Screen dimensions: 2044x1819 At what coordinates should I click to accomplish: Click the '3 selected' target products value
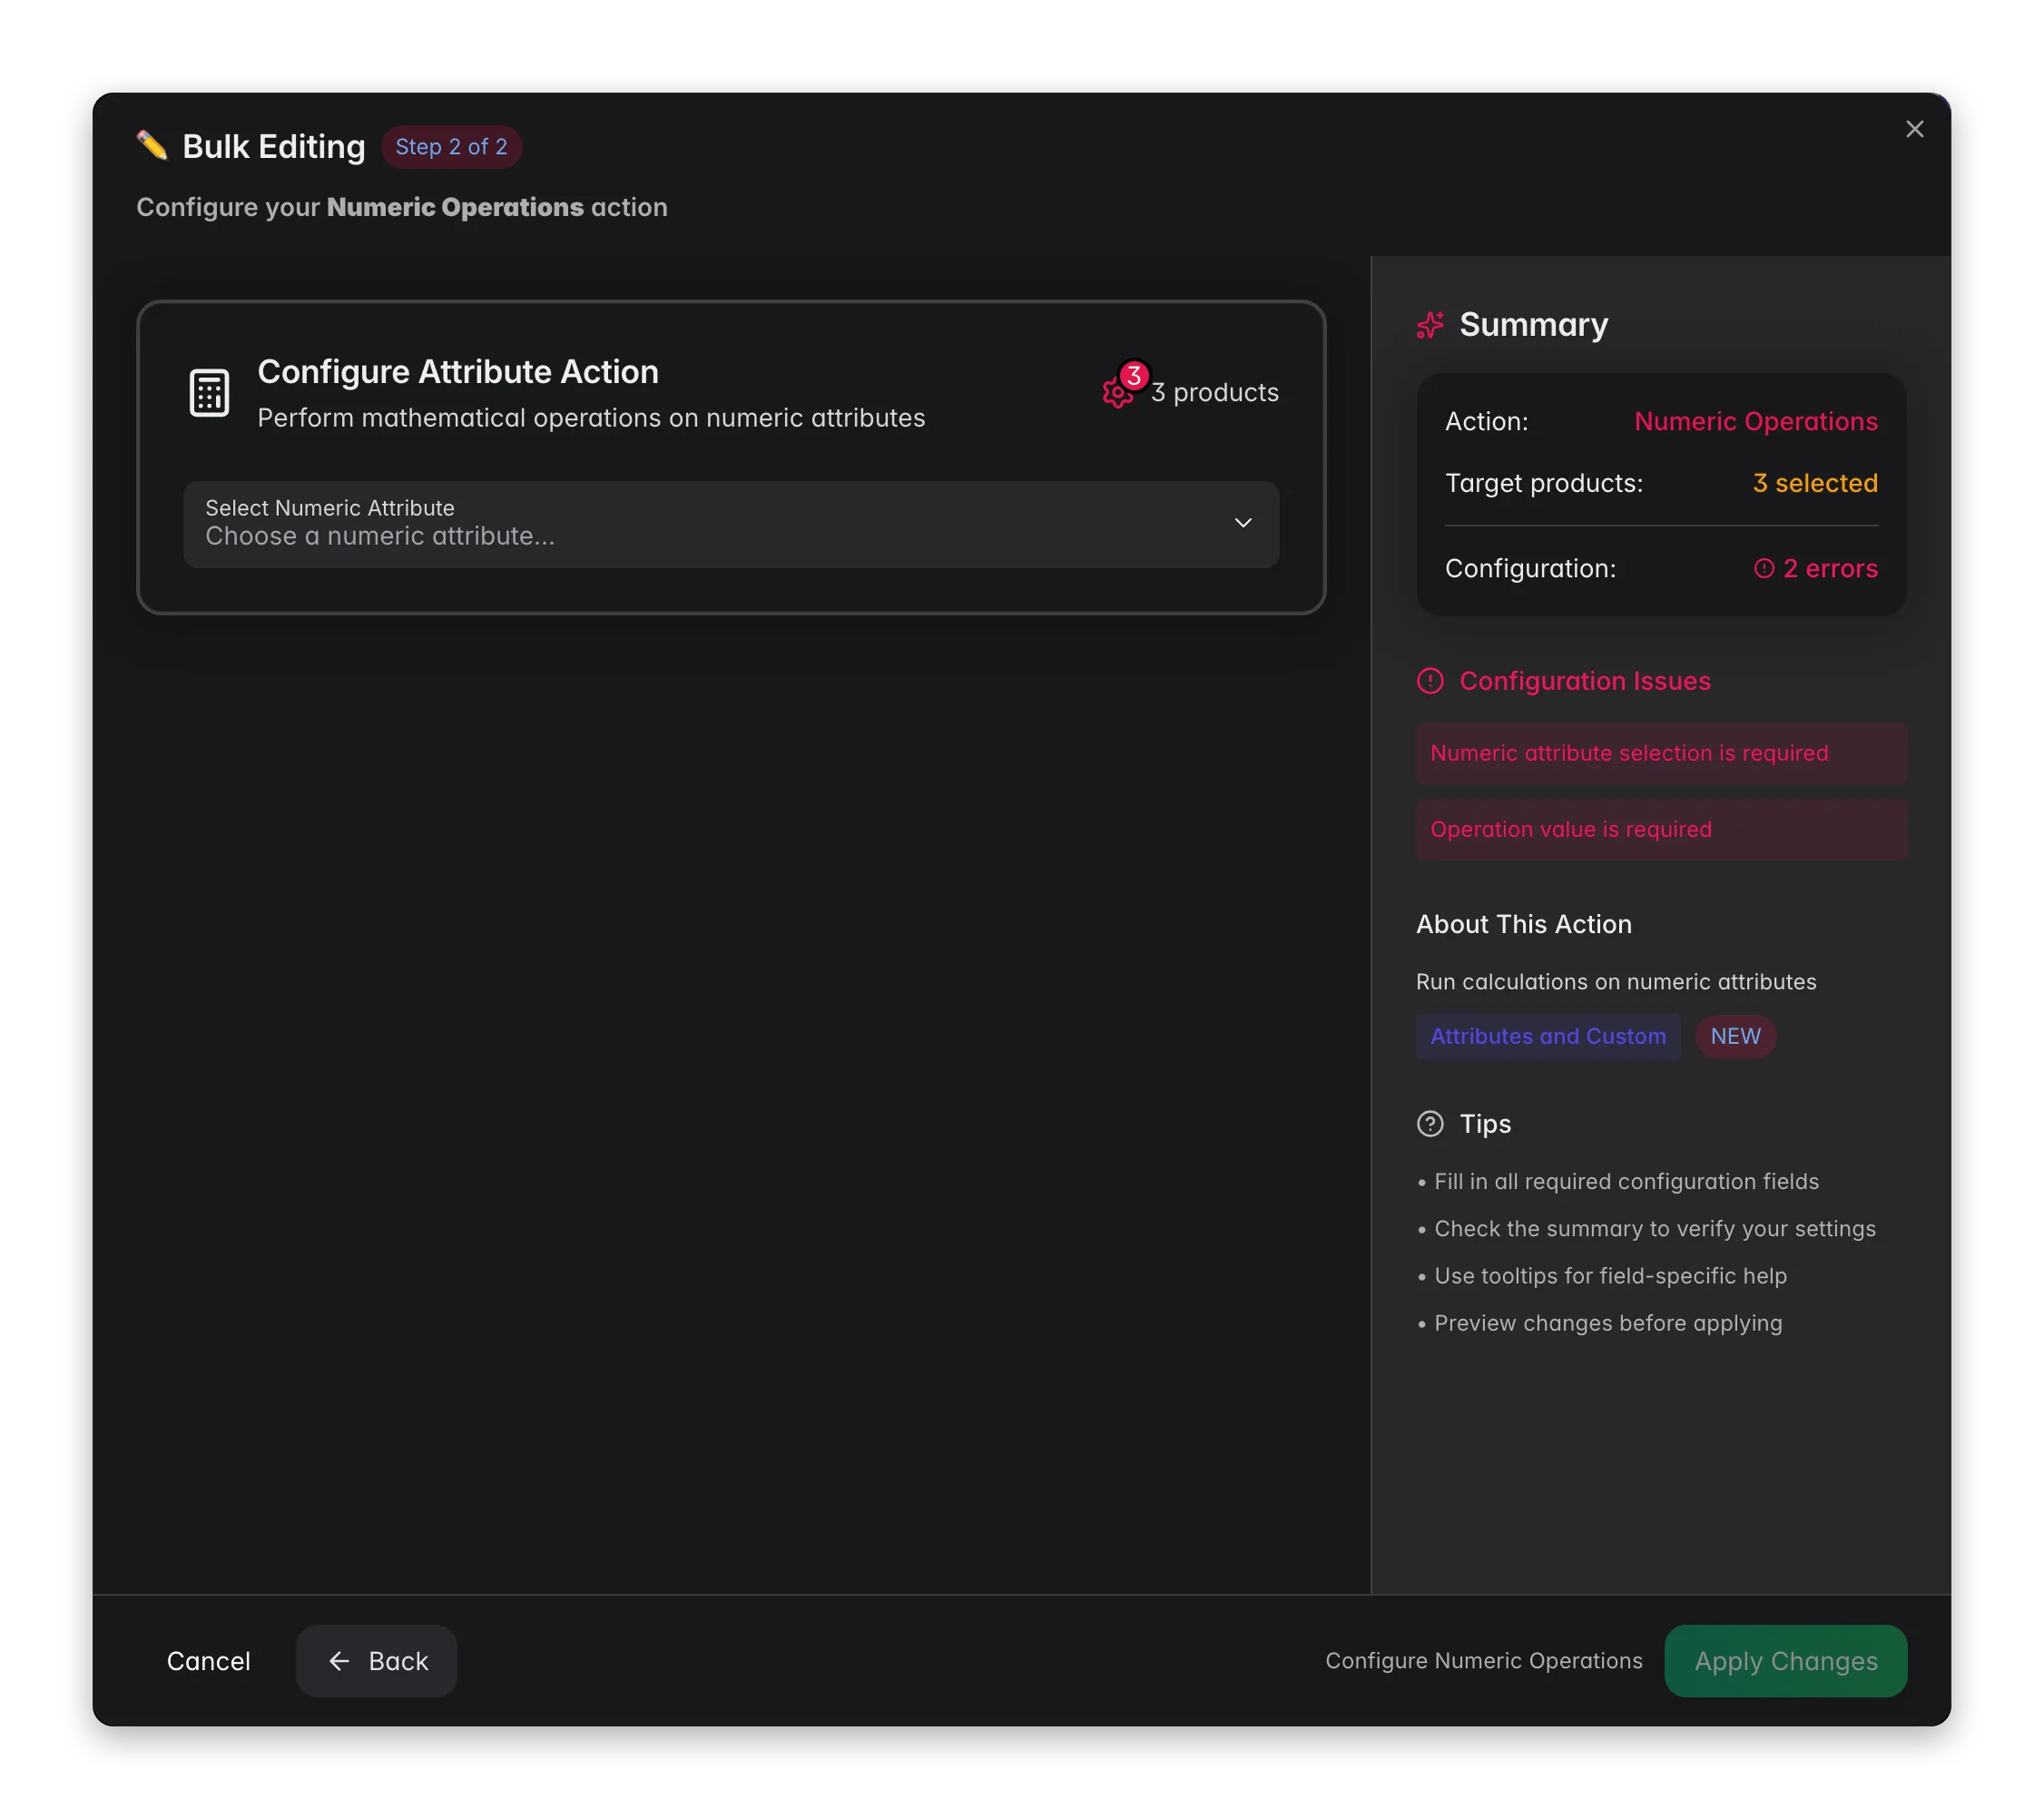tap(1816, 483)
